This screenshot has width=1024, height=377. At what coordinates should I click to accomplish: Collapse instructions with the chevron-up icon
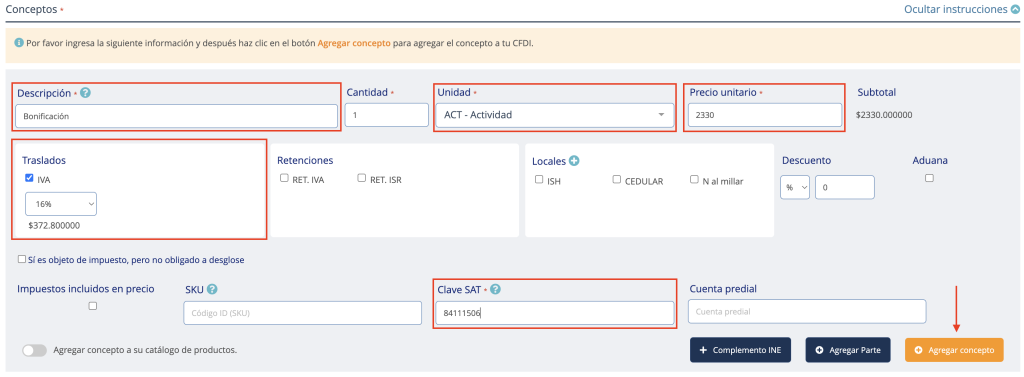[x=1014, y=10]
